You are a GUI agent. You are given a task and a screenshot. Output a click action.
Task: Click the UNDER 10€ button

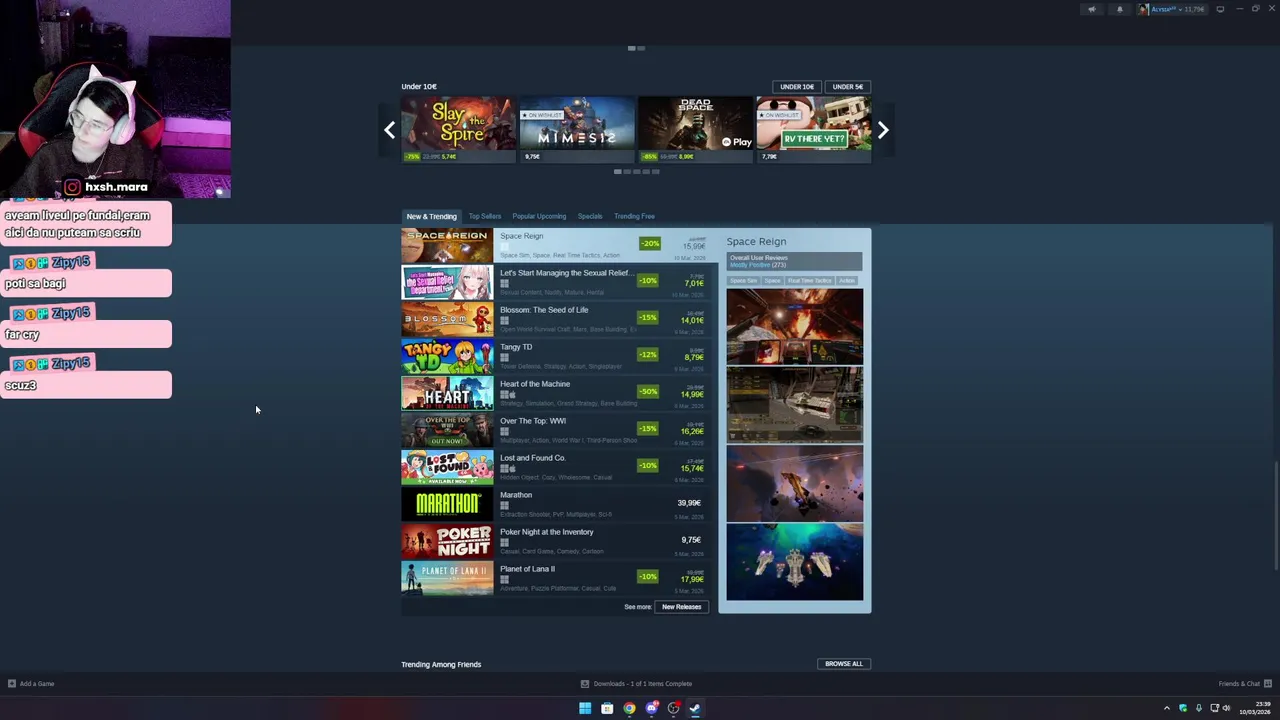[797, 87]
